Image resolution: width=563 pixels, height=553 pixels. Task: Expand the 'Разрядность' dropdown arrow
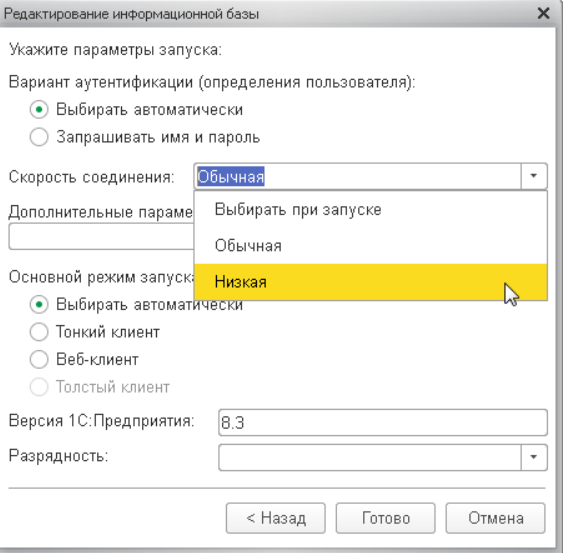534,457
